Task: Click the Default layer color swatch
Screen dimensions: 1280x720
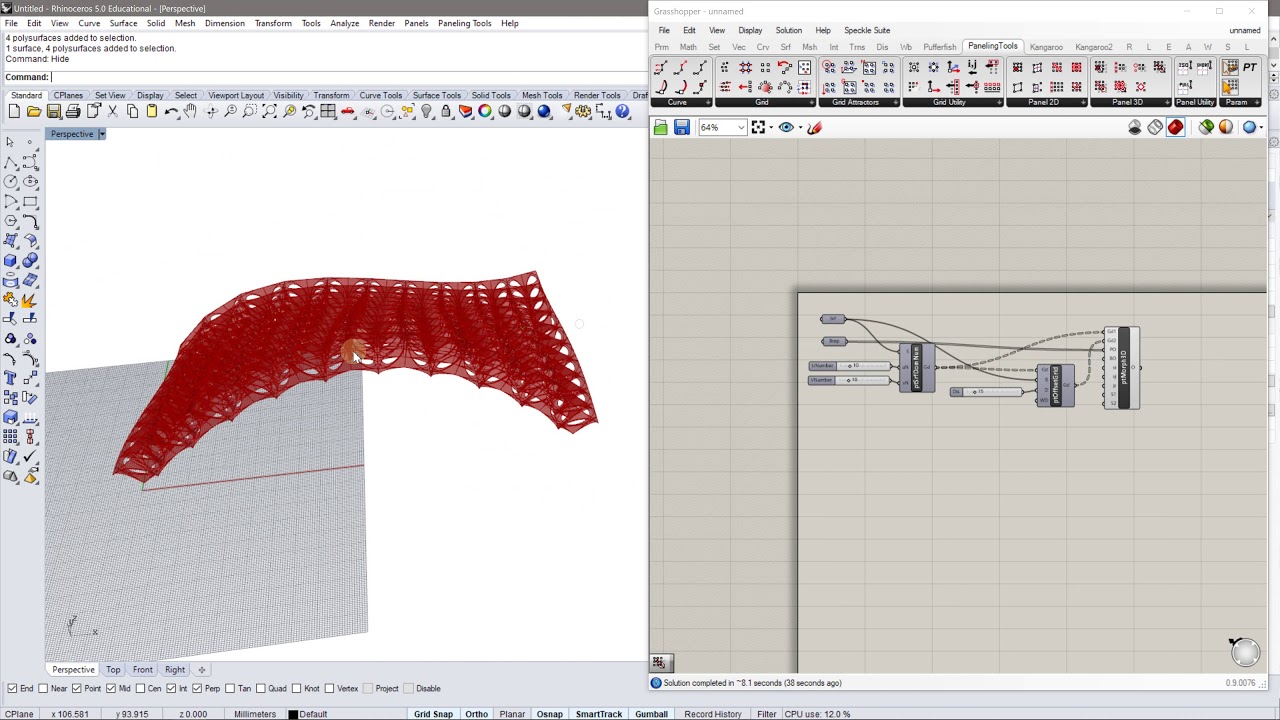Action: point(293,714)
